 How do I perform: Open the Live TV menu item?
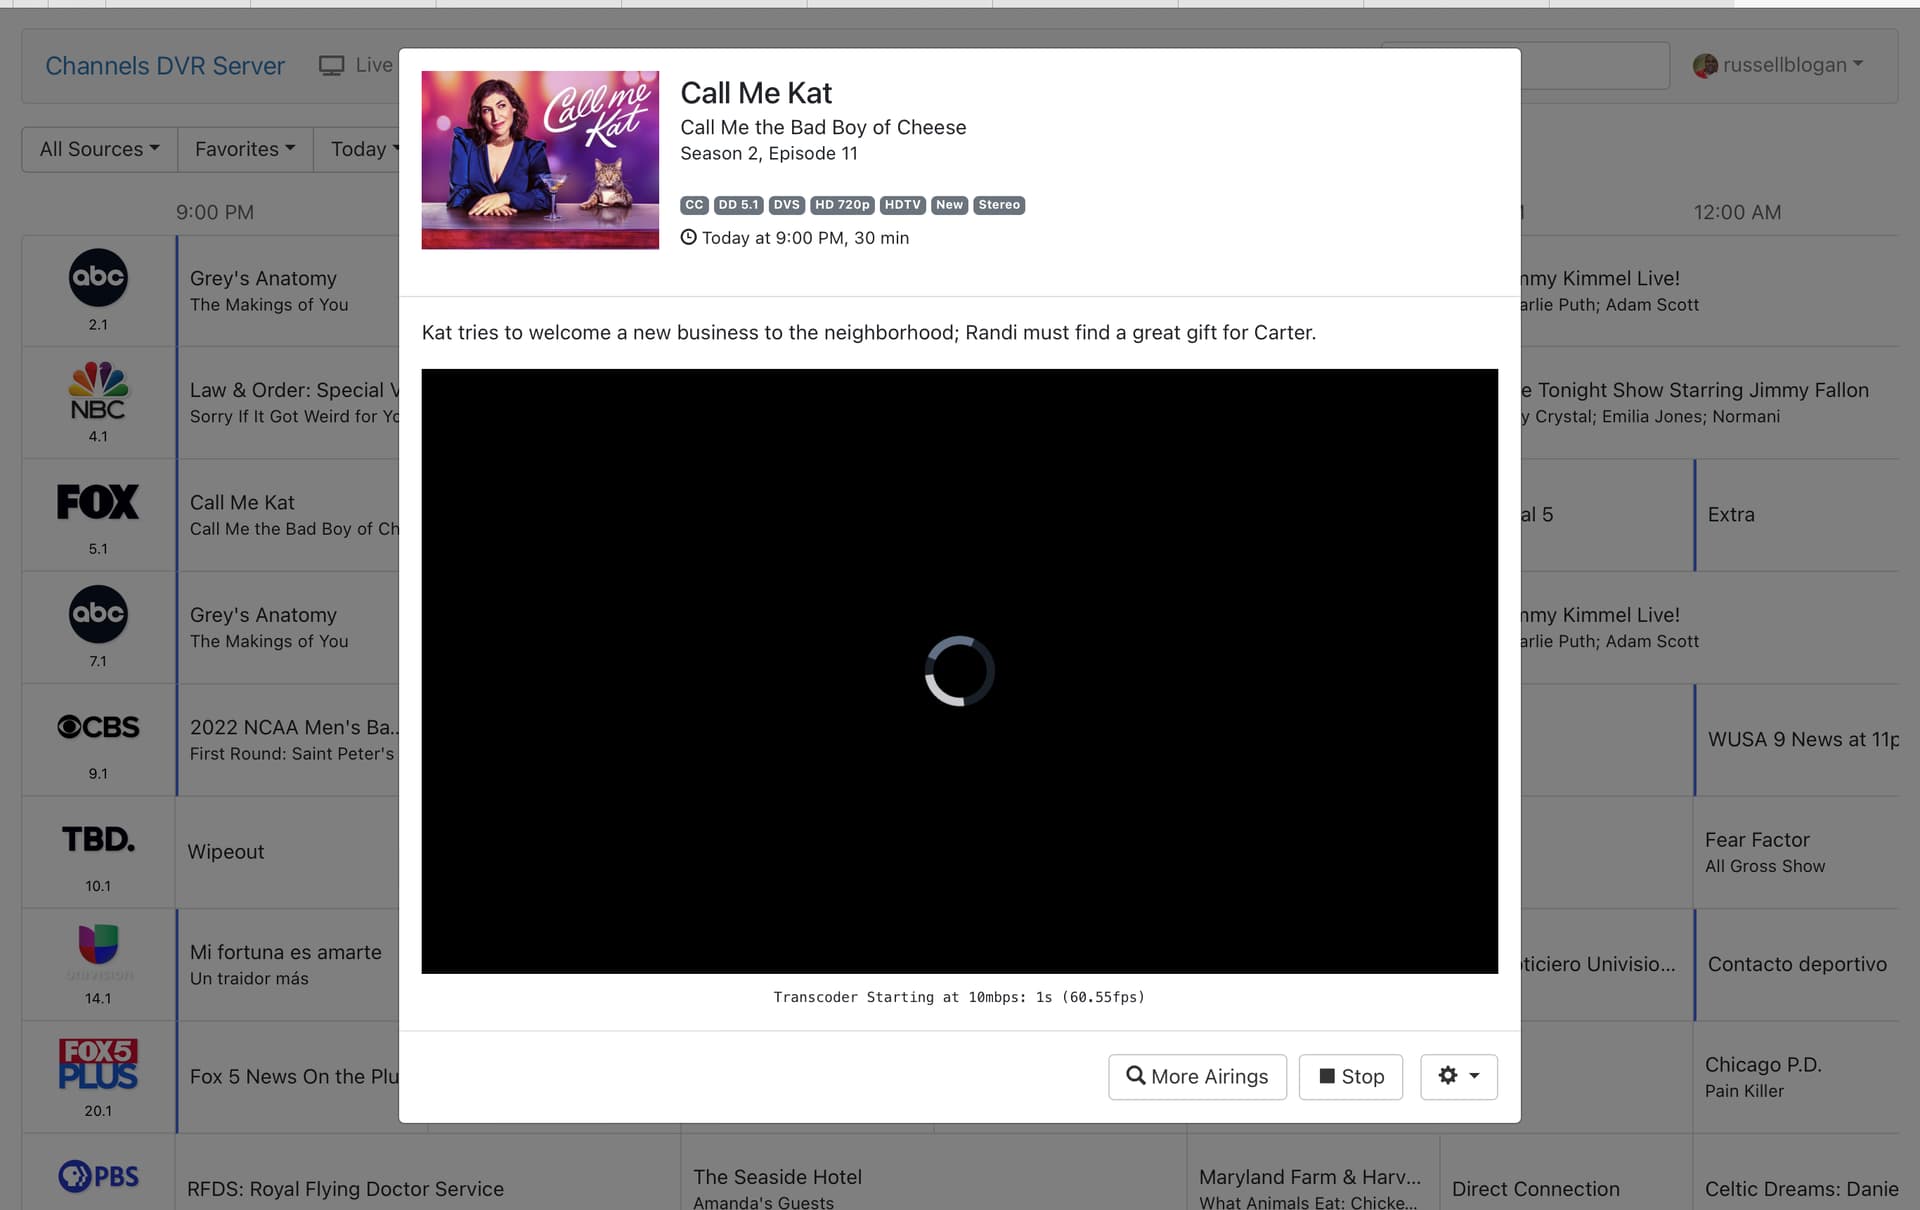(357, 65)
